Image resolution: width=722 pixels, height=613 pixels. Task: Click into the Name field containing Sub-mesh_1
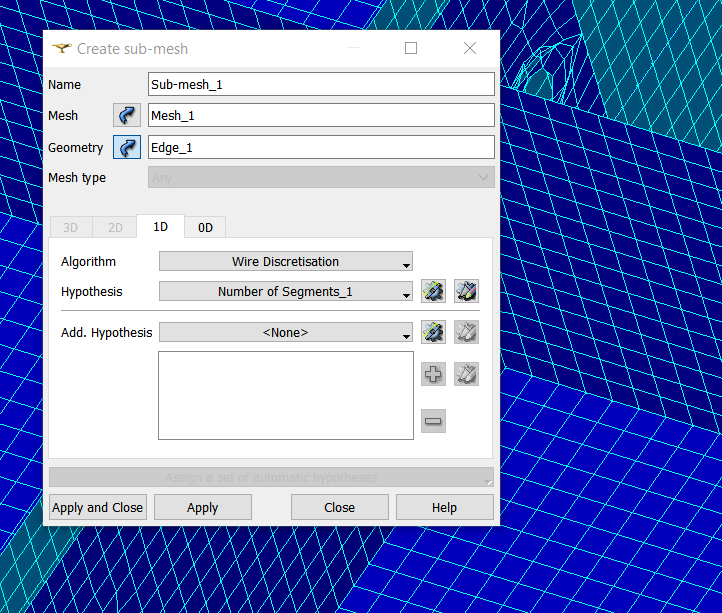(321, 84)
